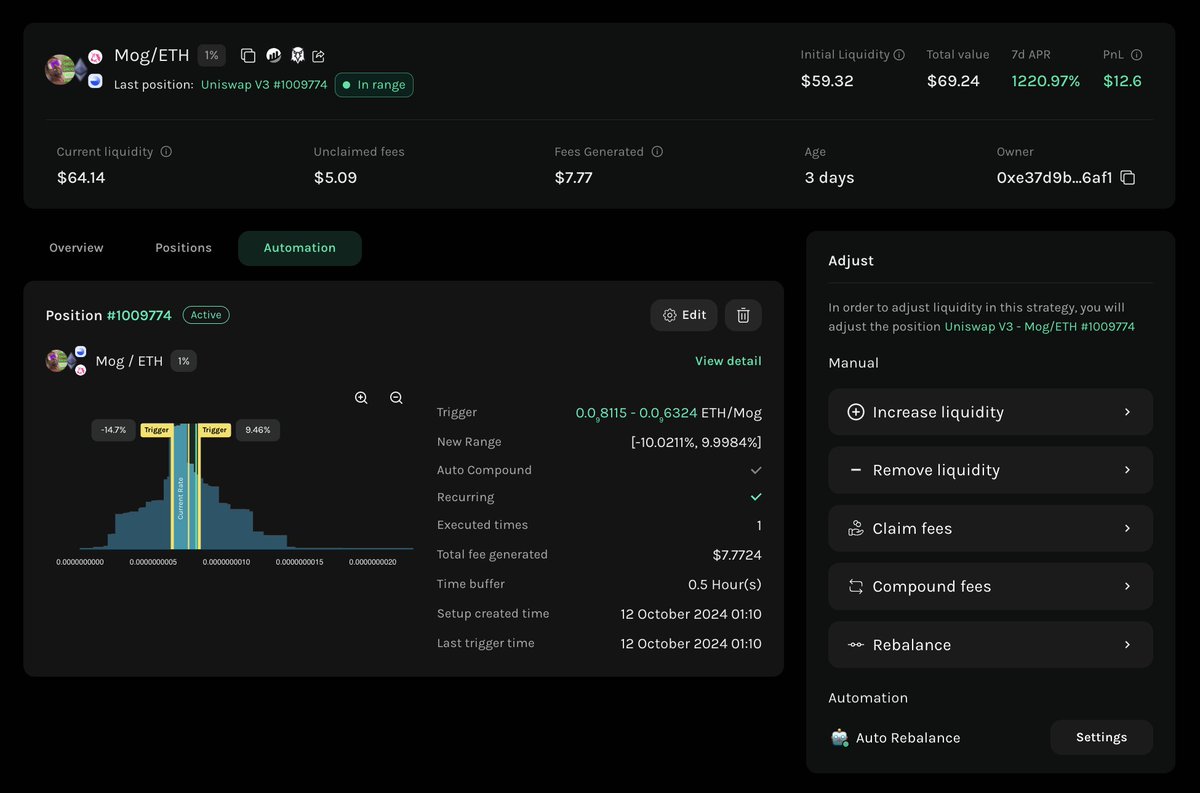Click the 7d APR value 1220.97%

coord(1046,81)
